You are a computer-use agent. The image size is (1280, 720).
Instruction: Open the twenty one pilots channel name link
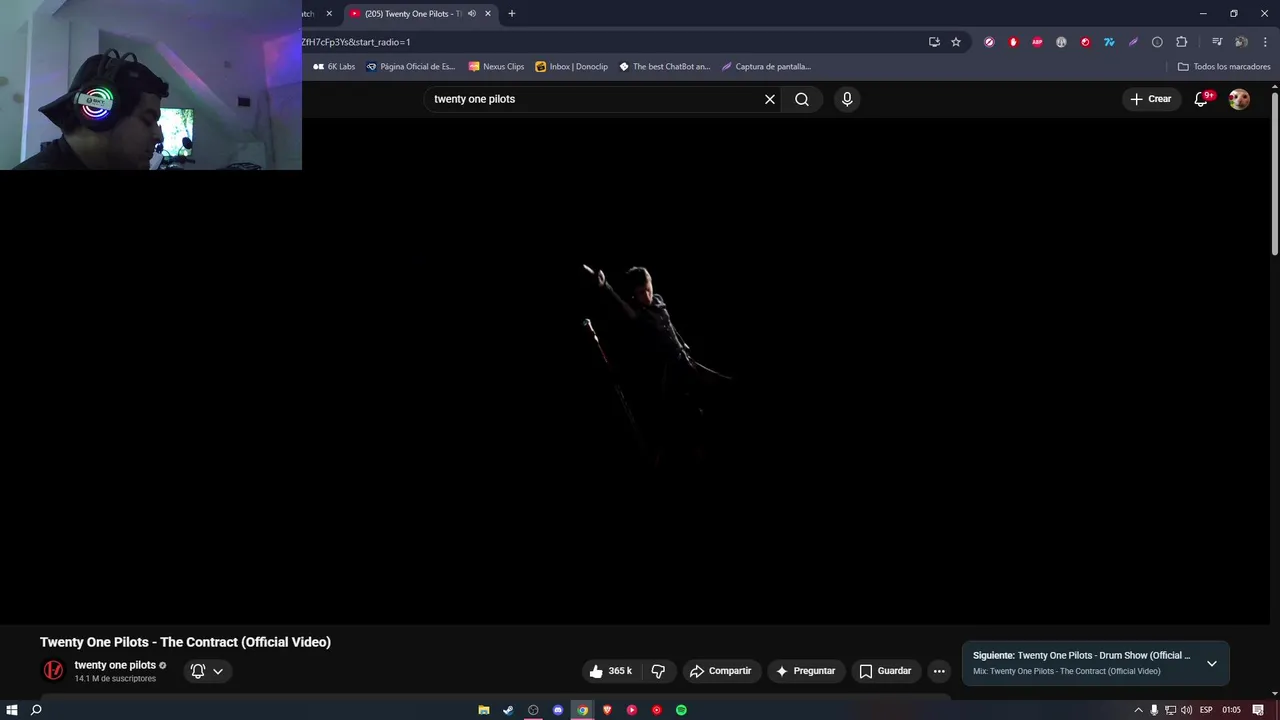[115, 665]
